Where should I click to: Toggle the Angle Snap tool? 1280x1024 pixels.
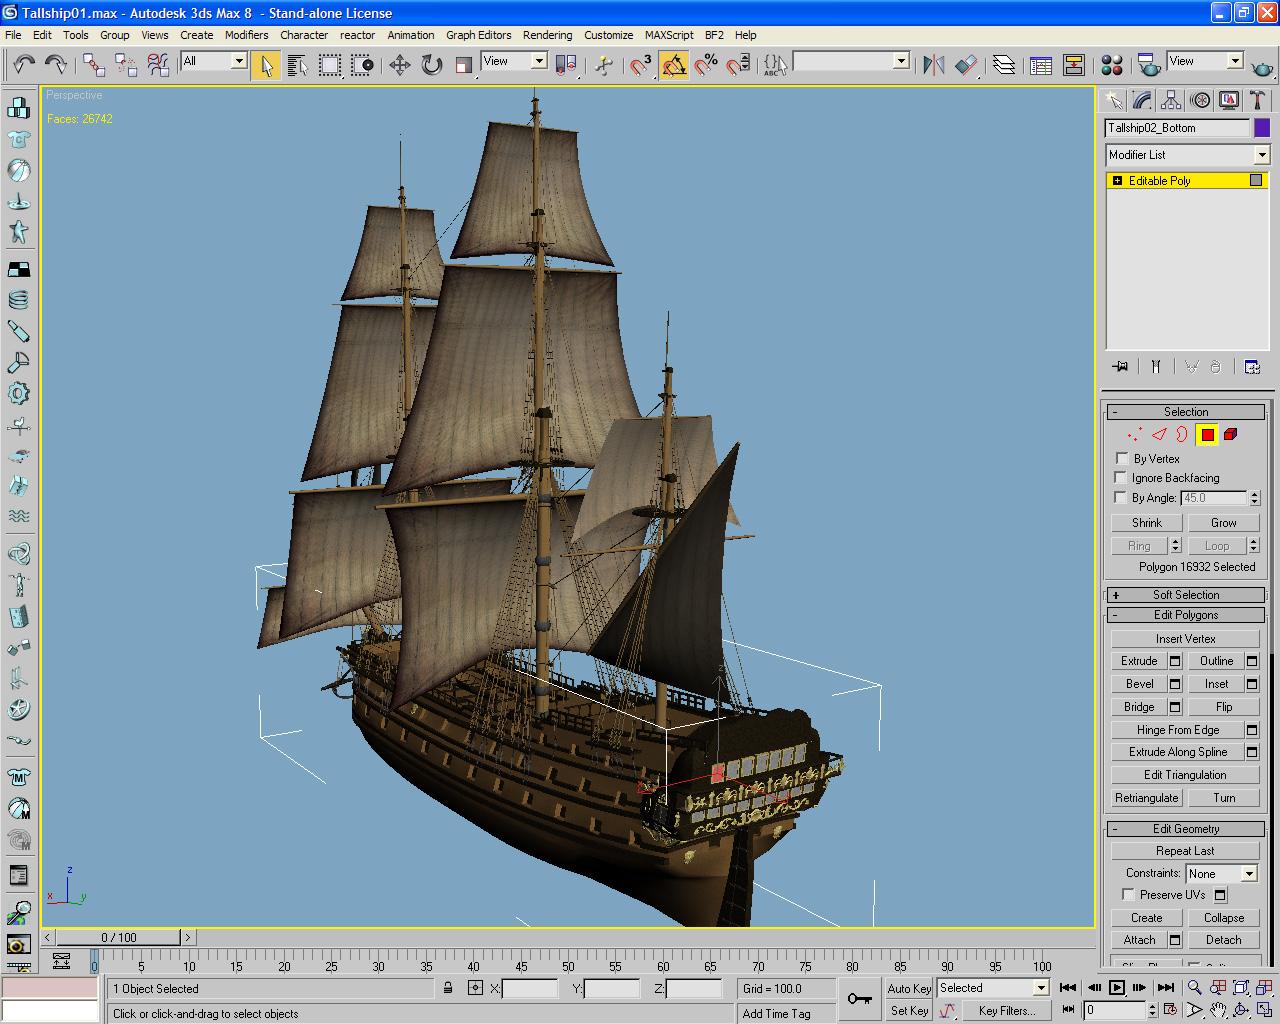tap(674, 65)
